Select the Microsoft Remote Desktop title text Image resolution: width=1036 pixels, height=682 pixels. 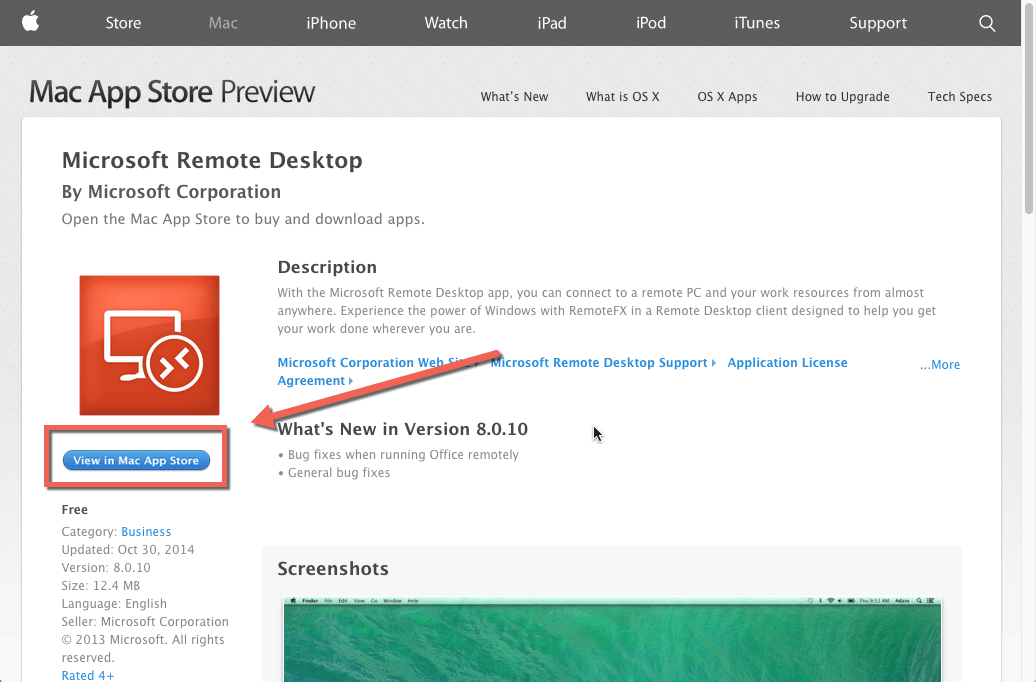click(212, 160)
